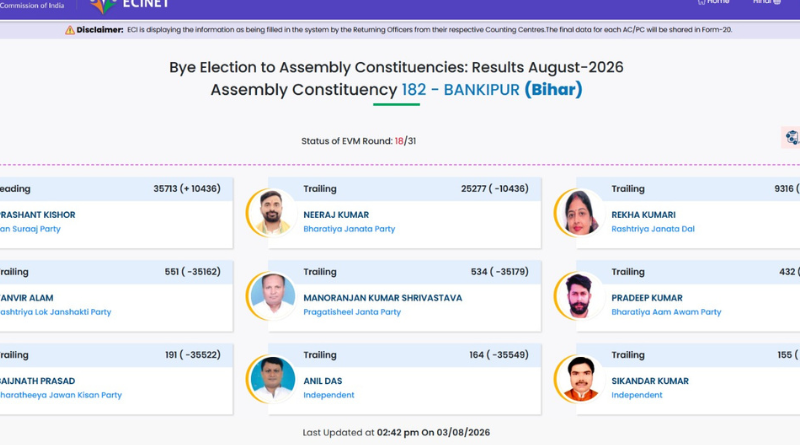Click Pradeep Kumar's candidate photo
This screenshot has width=800, height=445.
(580, 296)
